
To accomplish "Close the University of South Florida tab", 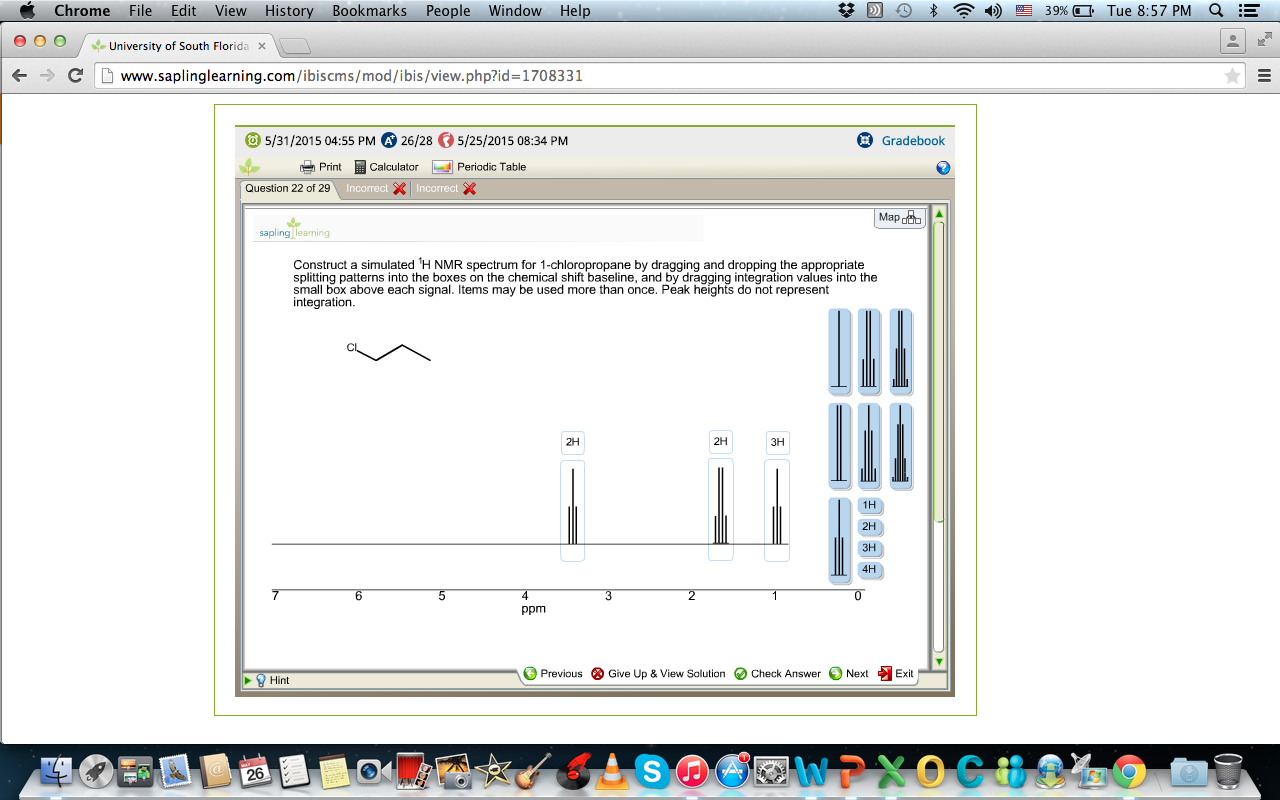I will 262,46.
